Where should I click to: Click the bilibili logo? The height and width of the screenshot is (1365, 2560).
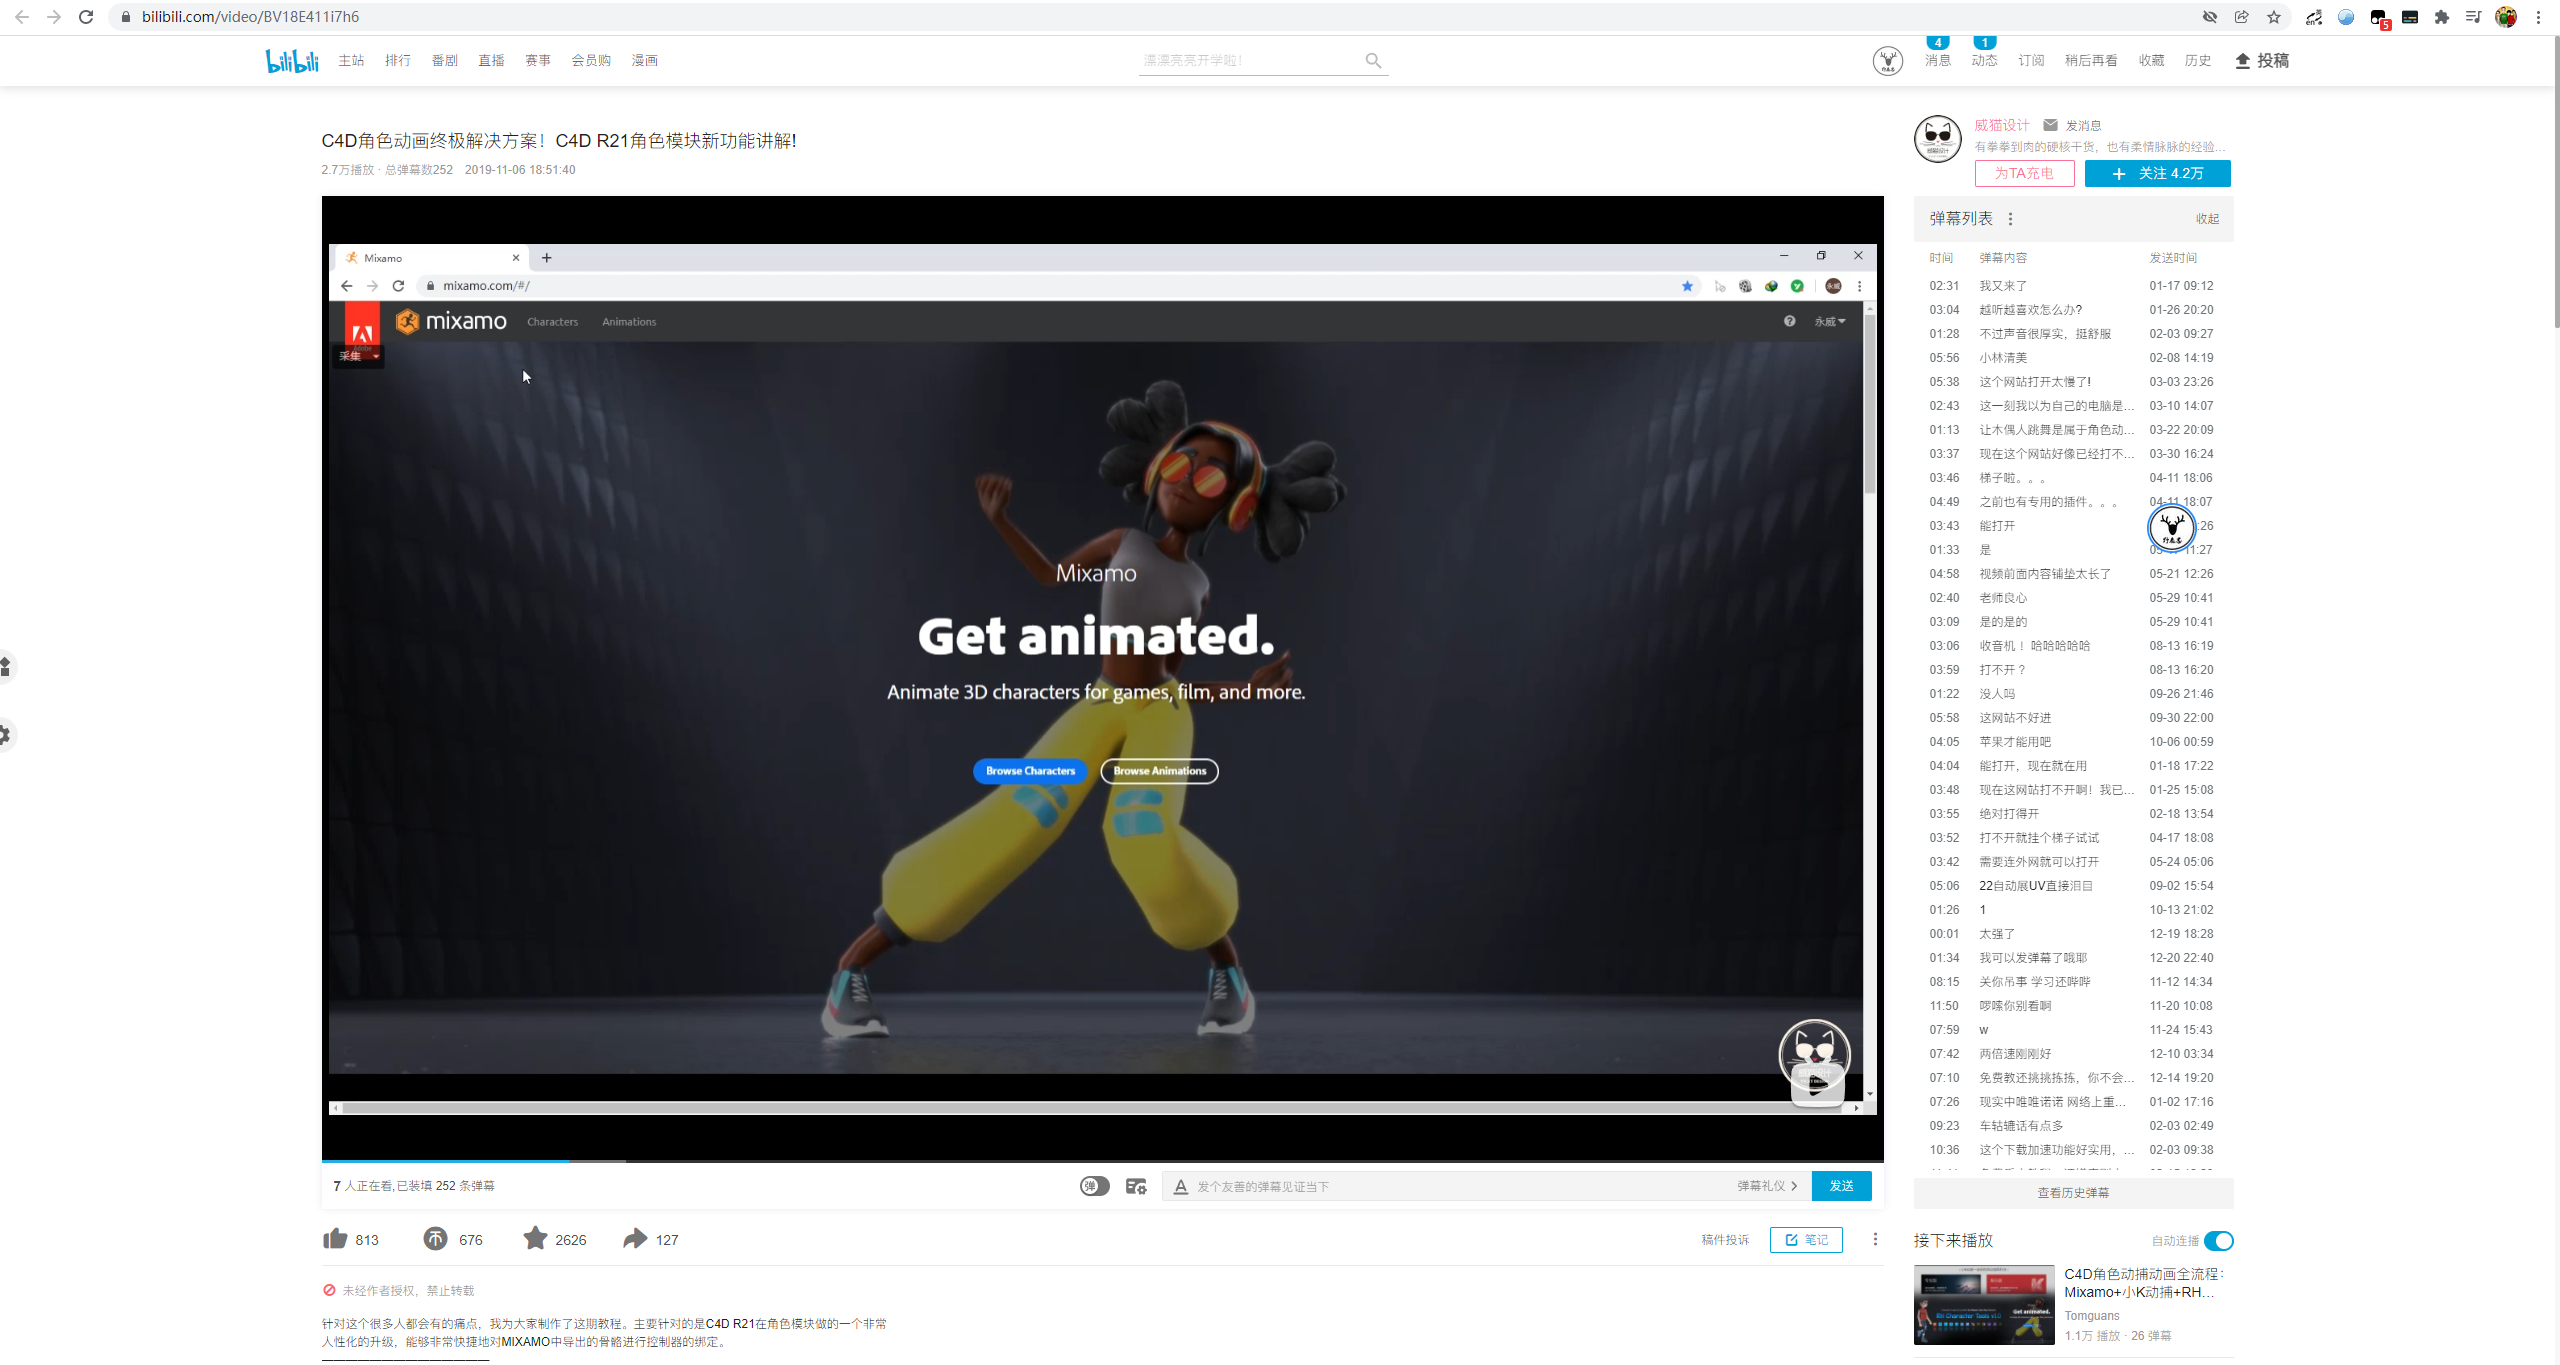click(292, 61)
